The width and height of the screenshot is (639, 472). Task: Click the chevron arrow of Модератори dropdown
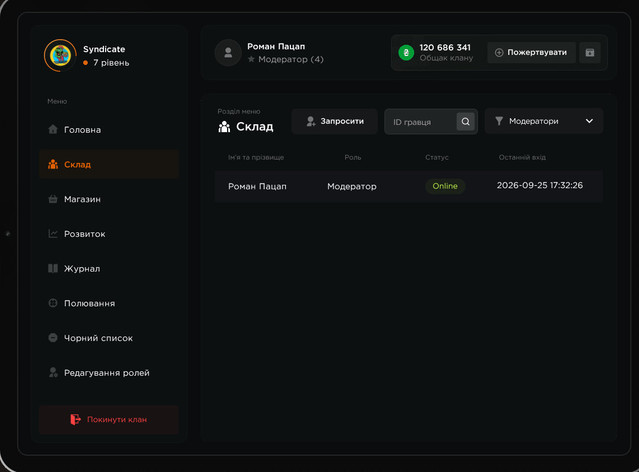pos(589,121)
